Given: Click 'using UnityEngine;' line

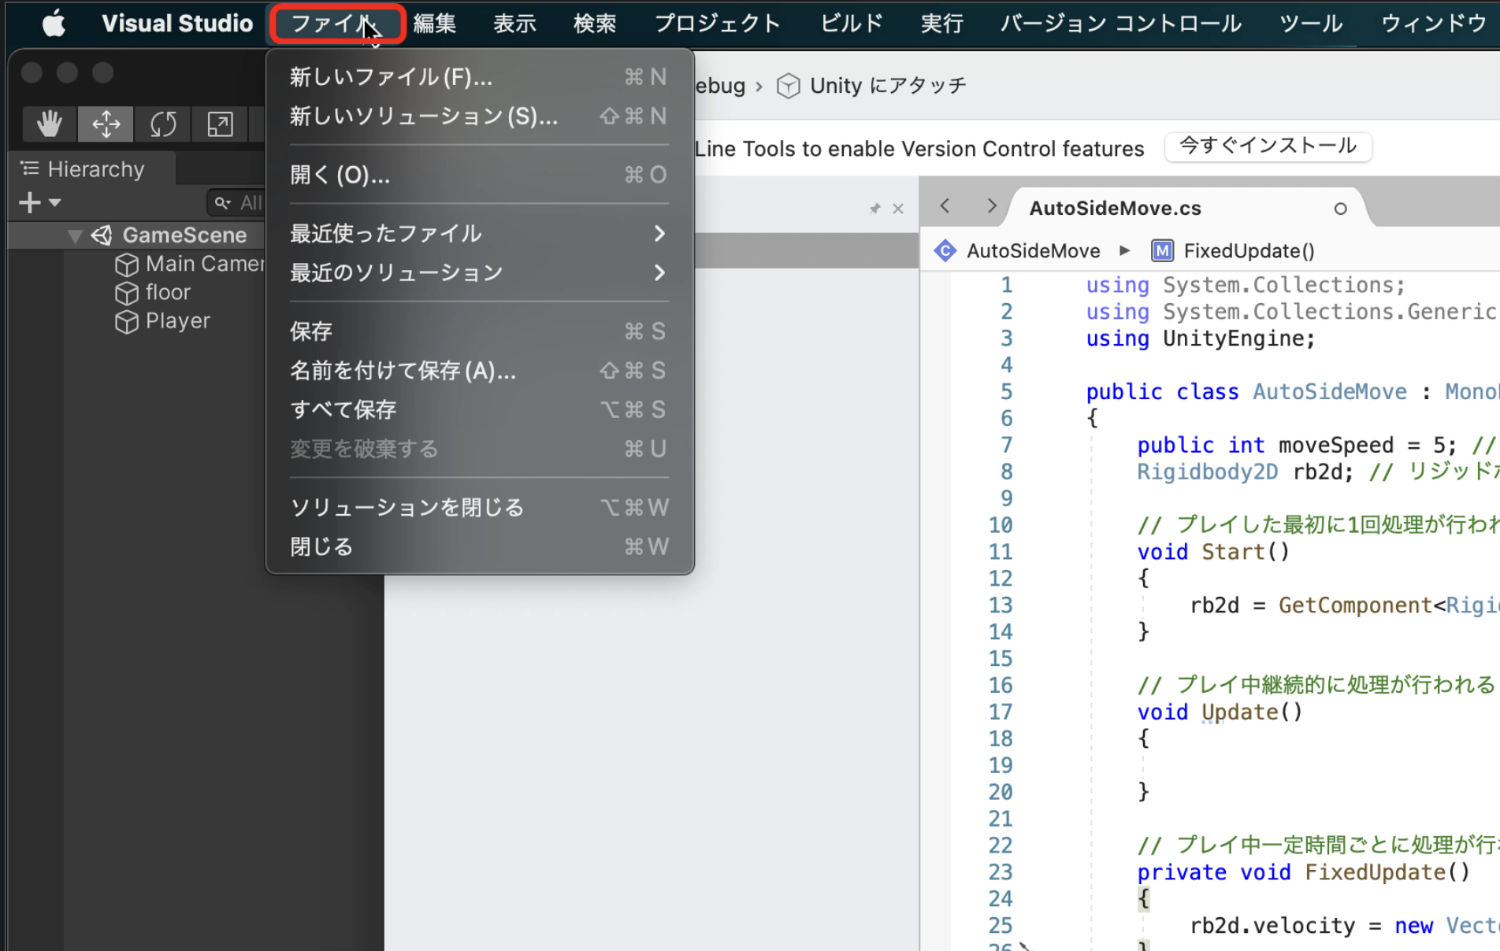Looking at the screenshot, I should [x=1200, y=339].
